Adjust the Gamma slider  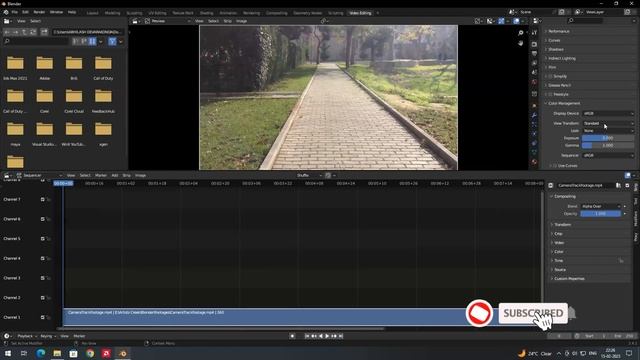608,145
